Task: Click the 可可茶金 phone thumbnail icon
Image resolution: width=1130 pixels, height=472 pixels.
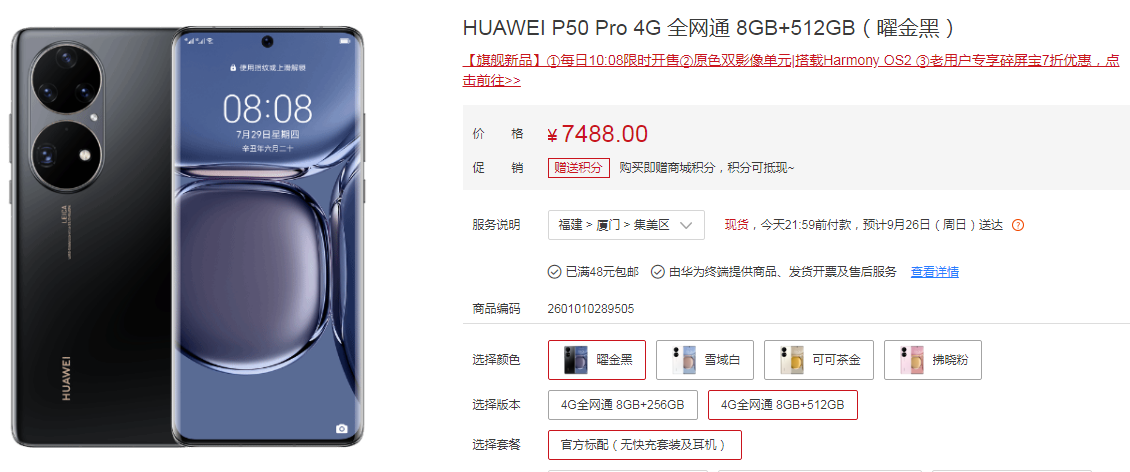Action: tap(790, 360)
